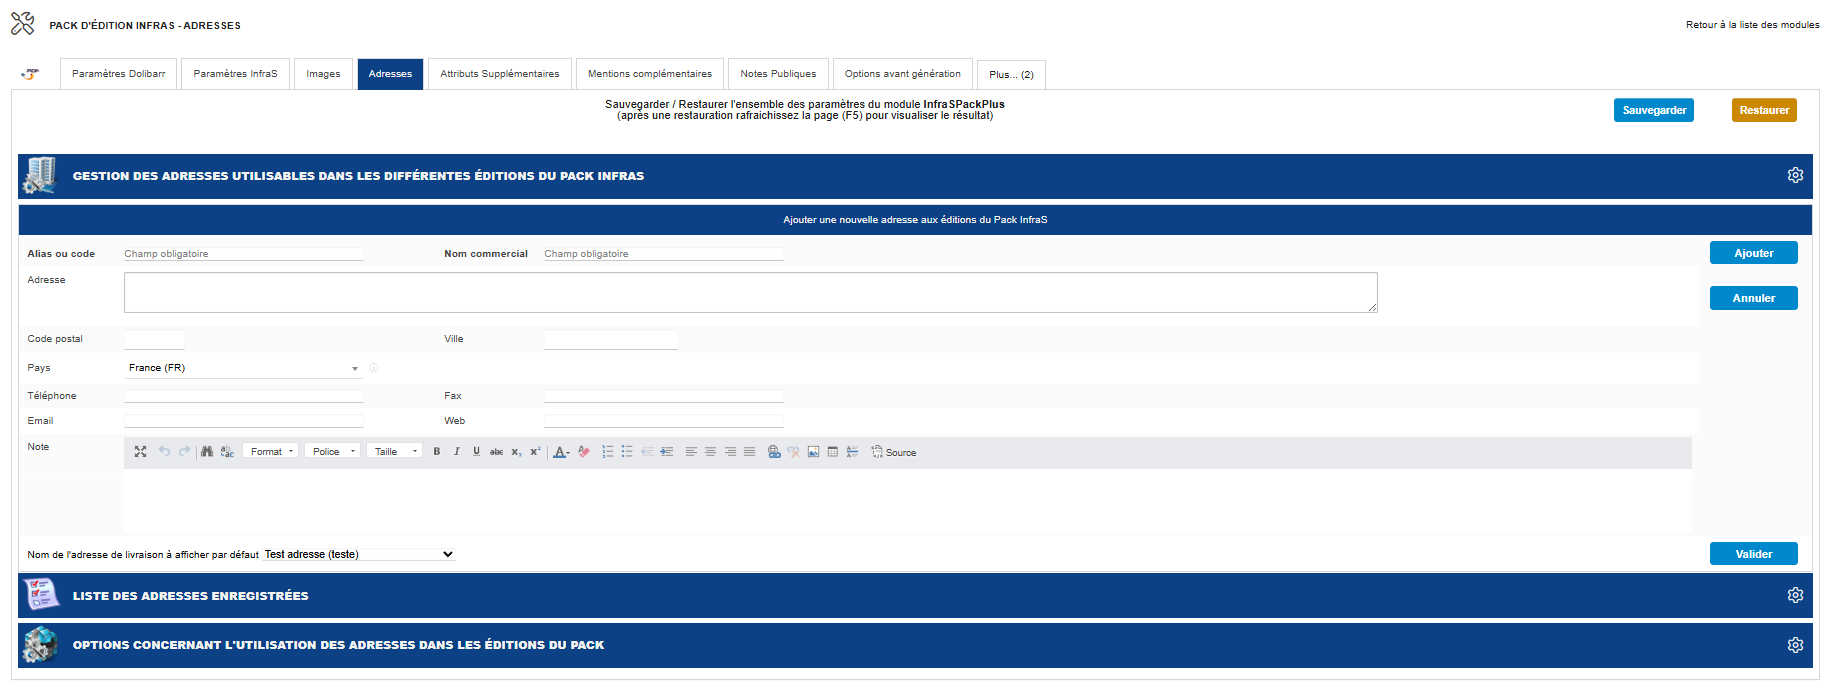
Task: Open Mentions complémentaires tab
Action: 650,74
